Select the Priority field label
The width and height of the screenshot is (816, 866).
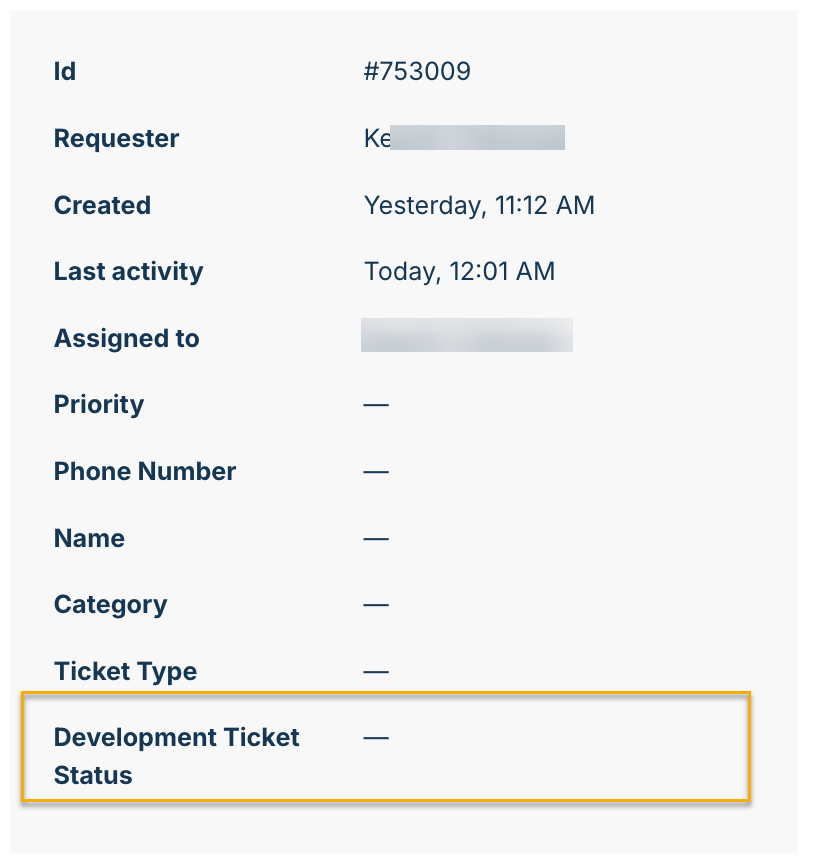99,405
